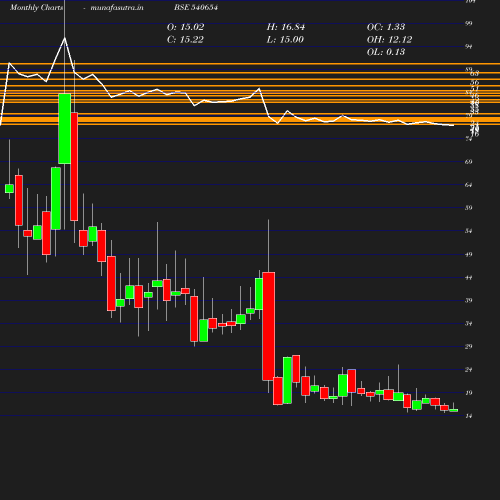Click the '34' price axis label
Image resolution: width=500 pixels, height=500 pixels.
coord(469,324)
